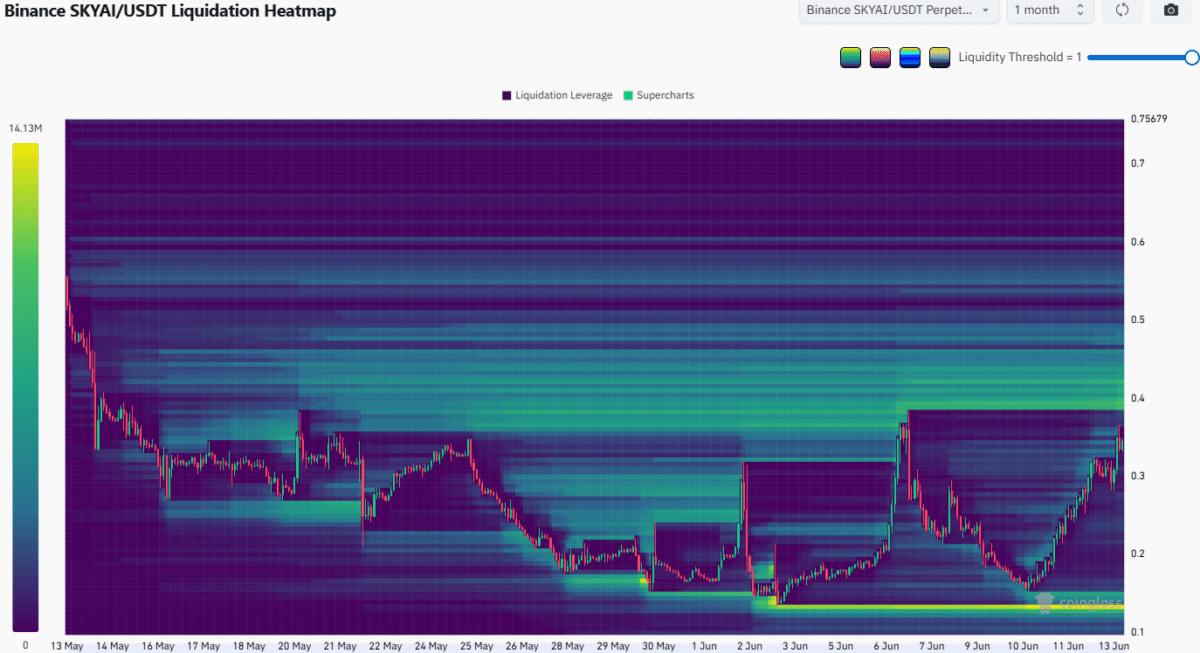
Task: Click the 0.1 price axis label
Action: pyautogui.click(x=1138, y=632)
